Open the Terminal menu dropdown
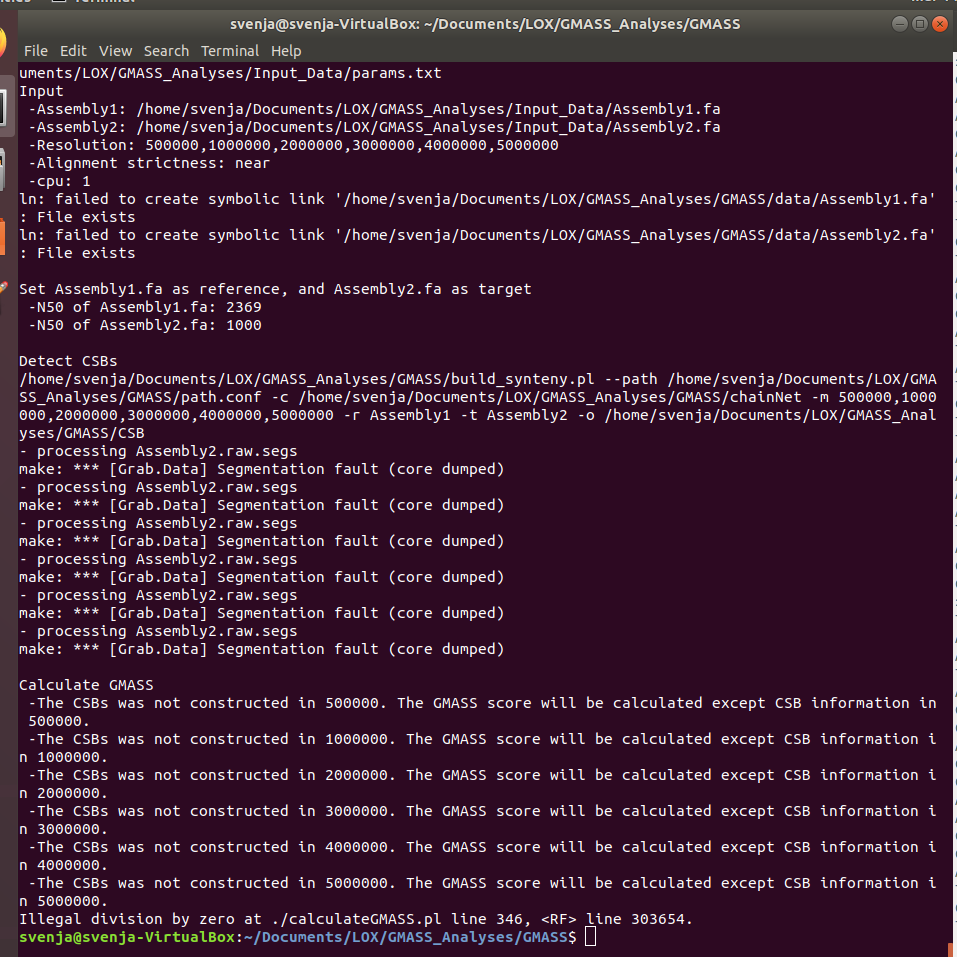 229,50
